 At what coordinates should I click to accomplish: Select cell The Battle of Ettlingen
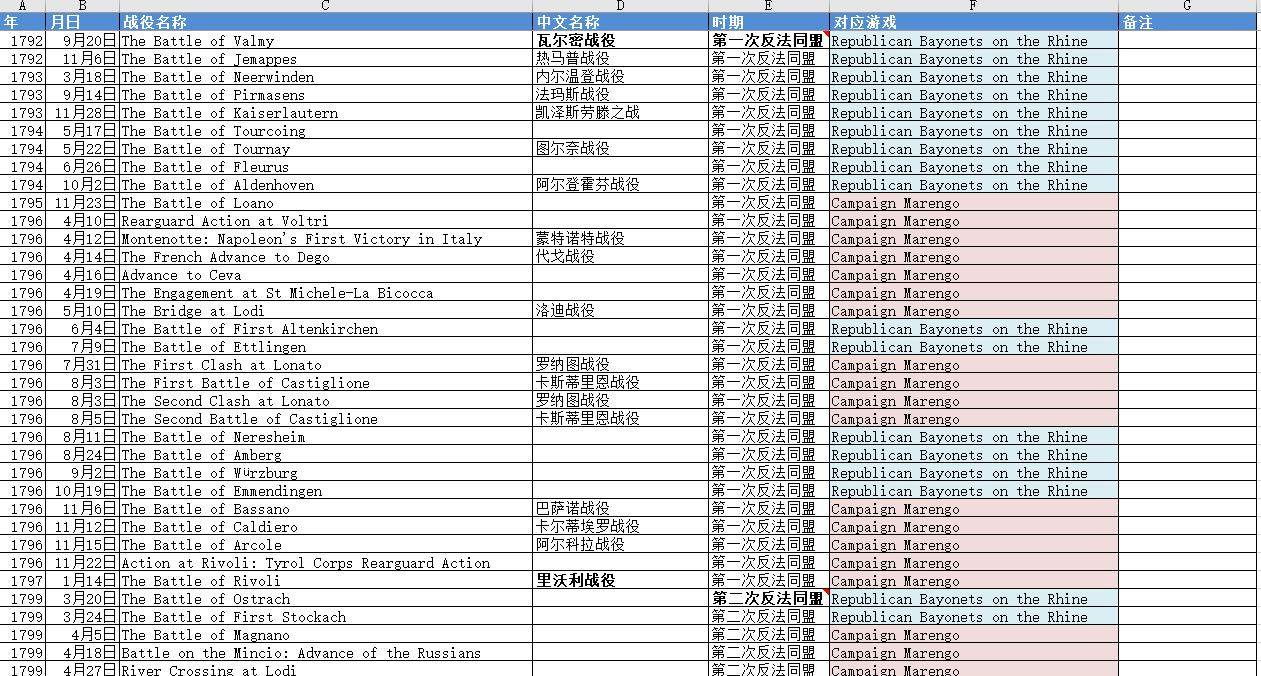tap(325, 347)
